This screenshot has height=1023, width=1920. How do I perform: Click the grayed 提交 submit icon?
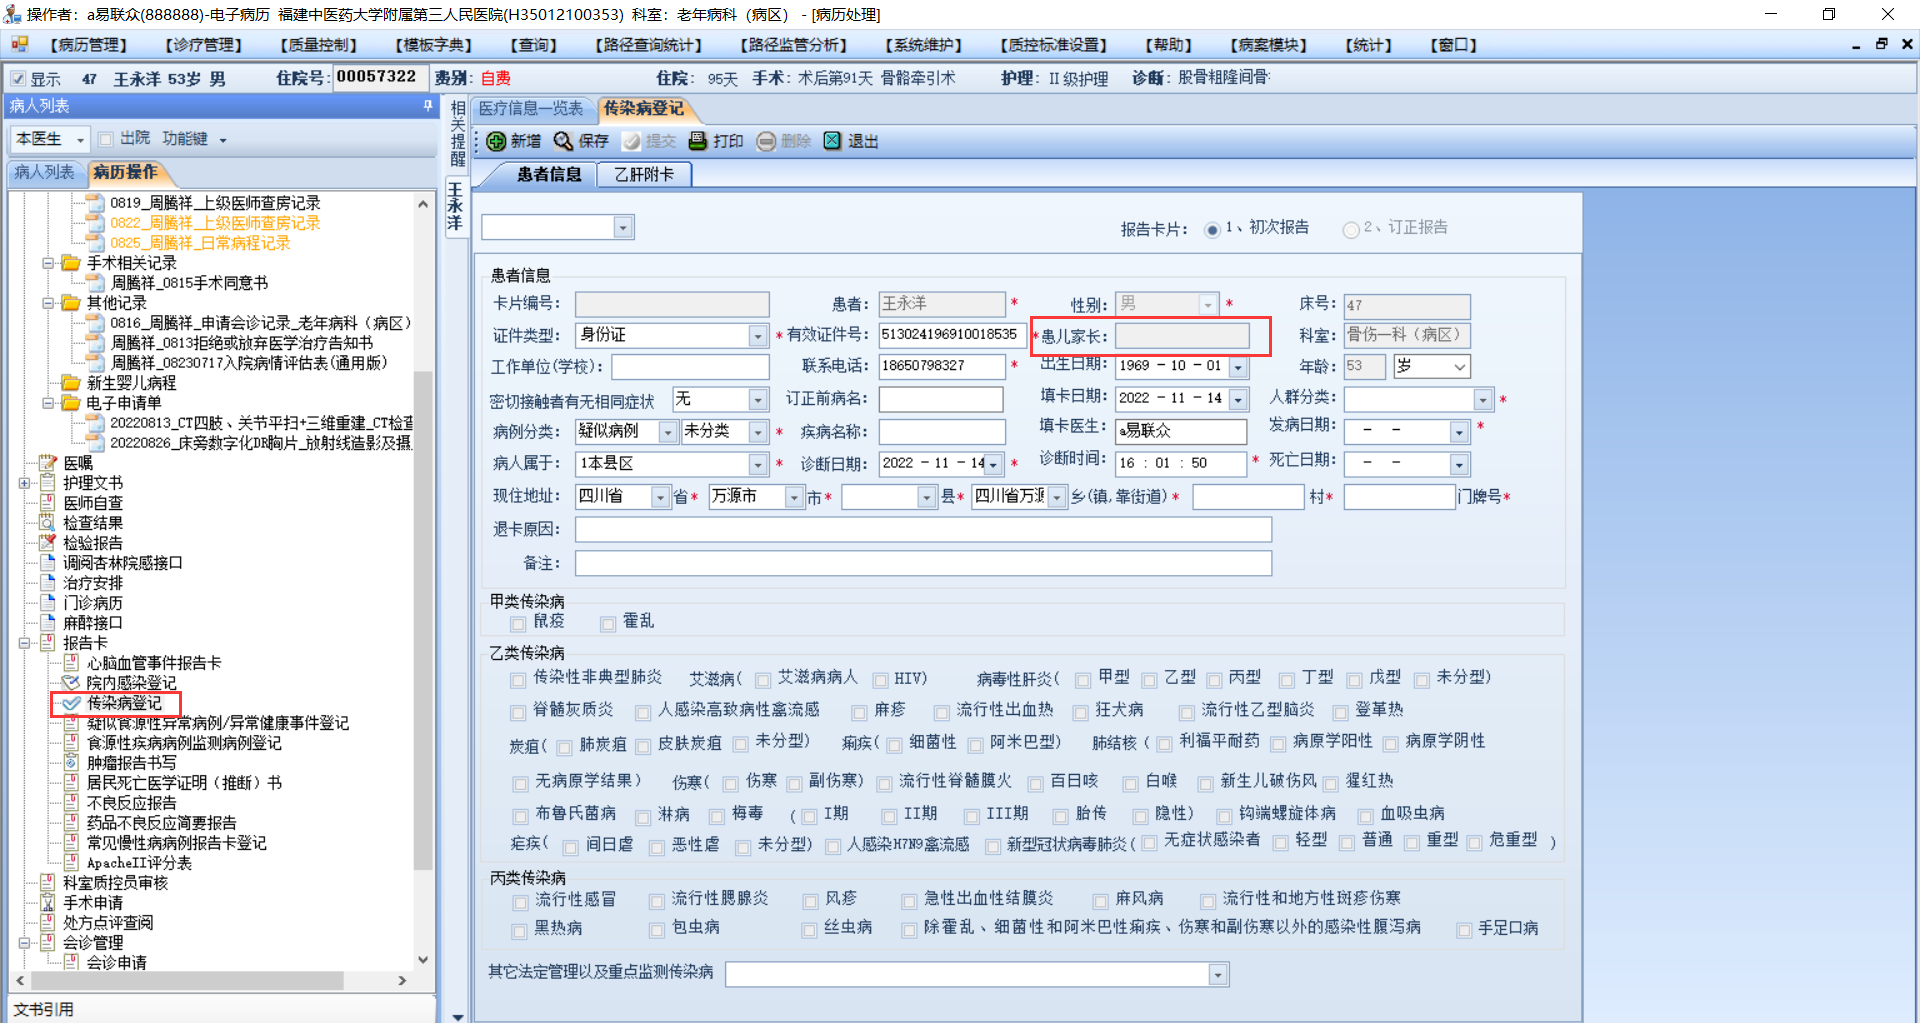coord(632,141)
